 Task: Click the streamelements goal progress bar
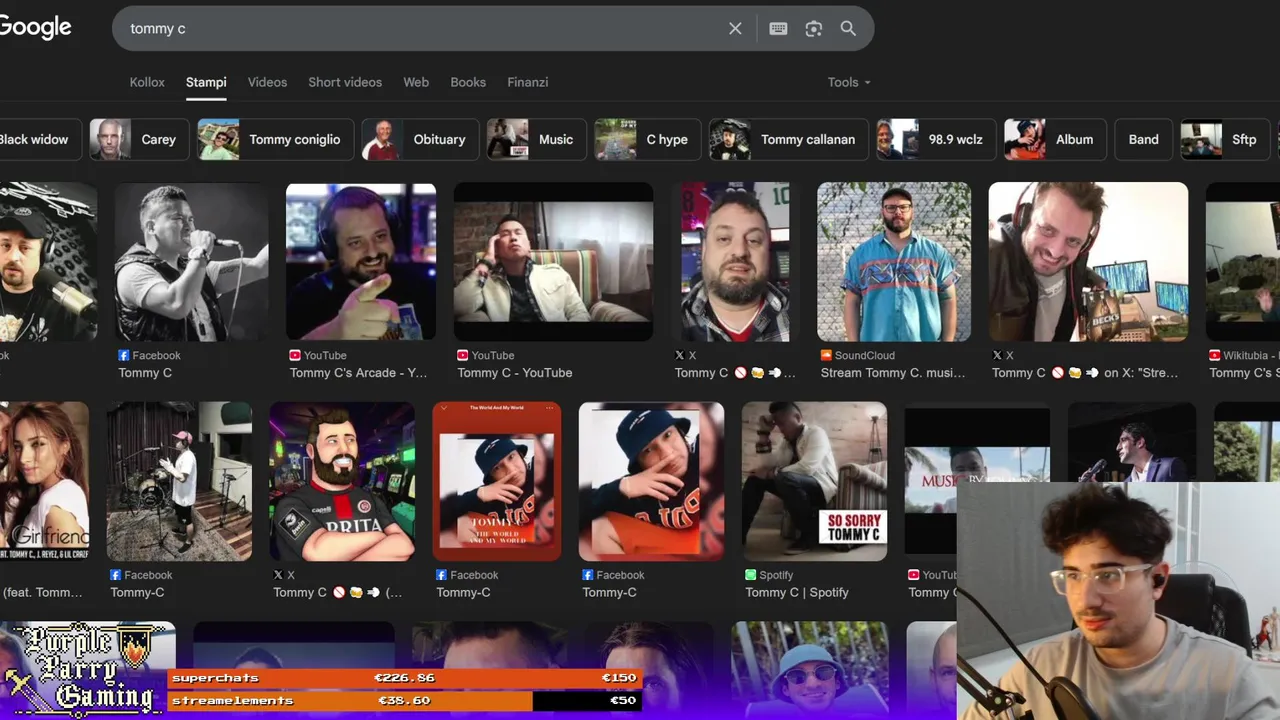pyautogui.click(x=404, y=701)
